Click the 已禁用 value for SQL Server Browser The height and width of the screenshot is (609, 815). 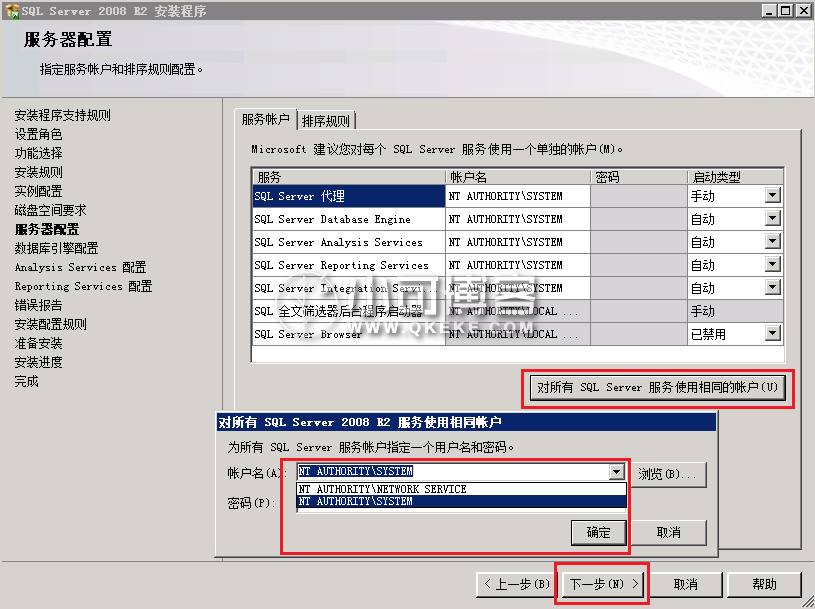(x=708, y=334)
